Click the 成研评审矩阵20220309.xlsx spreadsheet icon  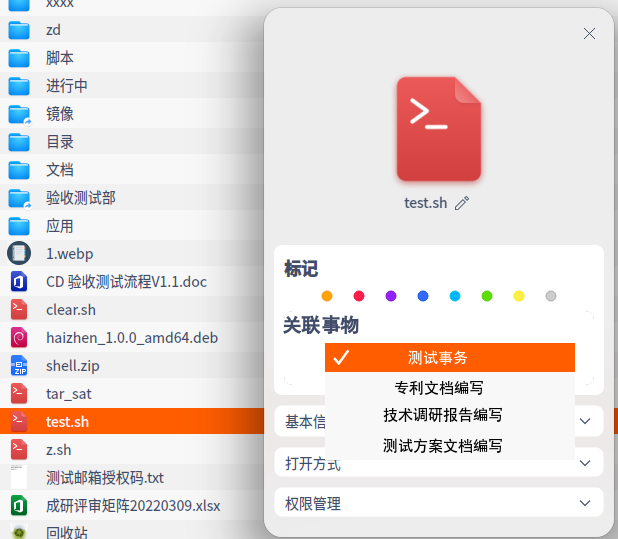(x=19, y=506)
